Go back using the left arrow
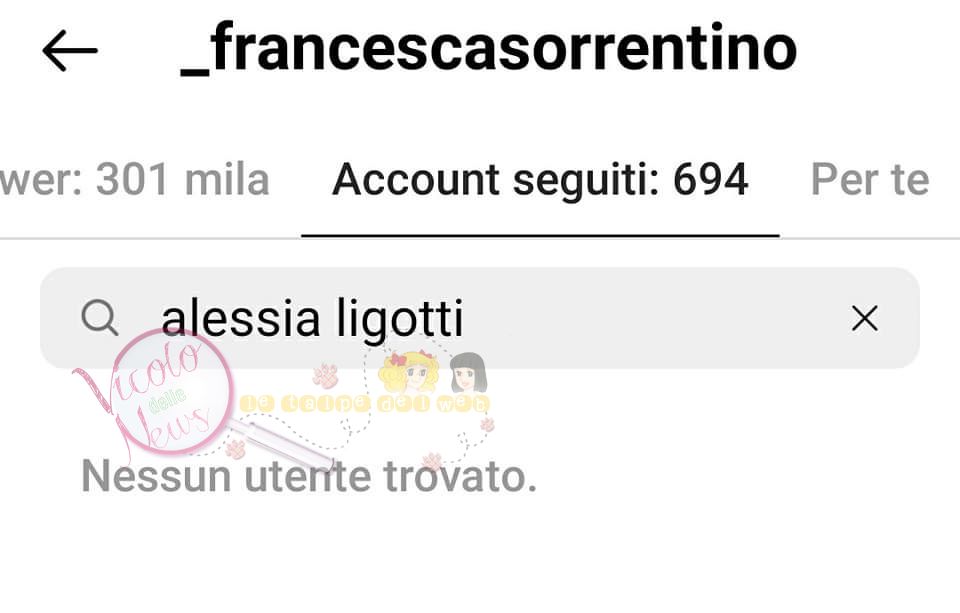 coord(70,51)
